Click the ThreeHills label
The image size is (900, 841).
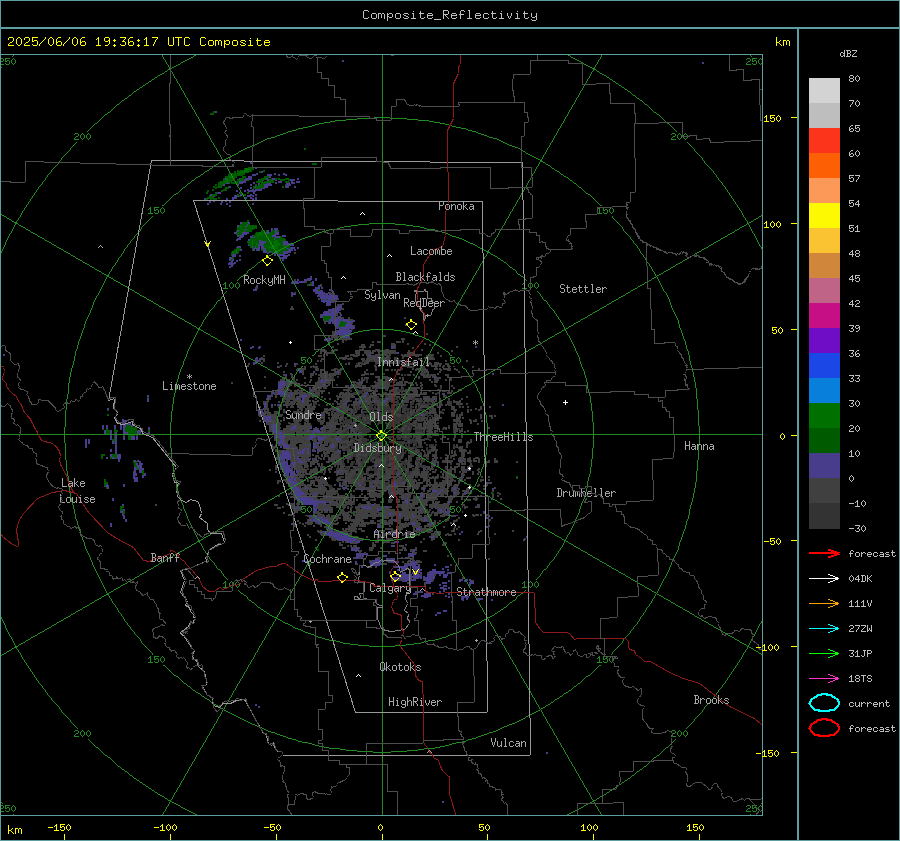click(503, 437)
